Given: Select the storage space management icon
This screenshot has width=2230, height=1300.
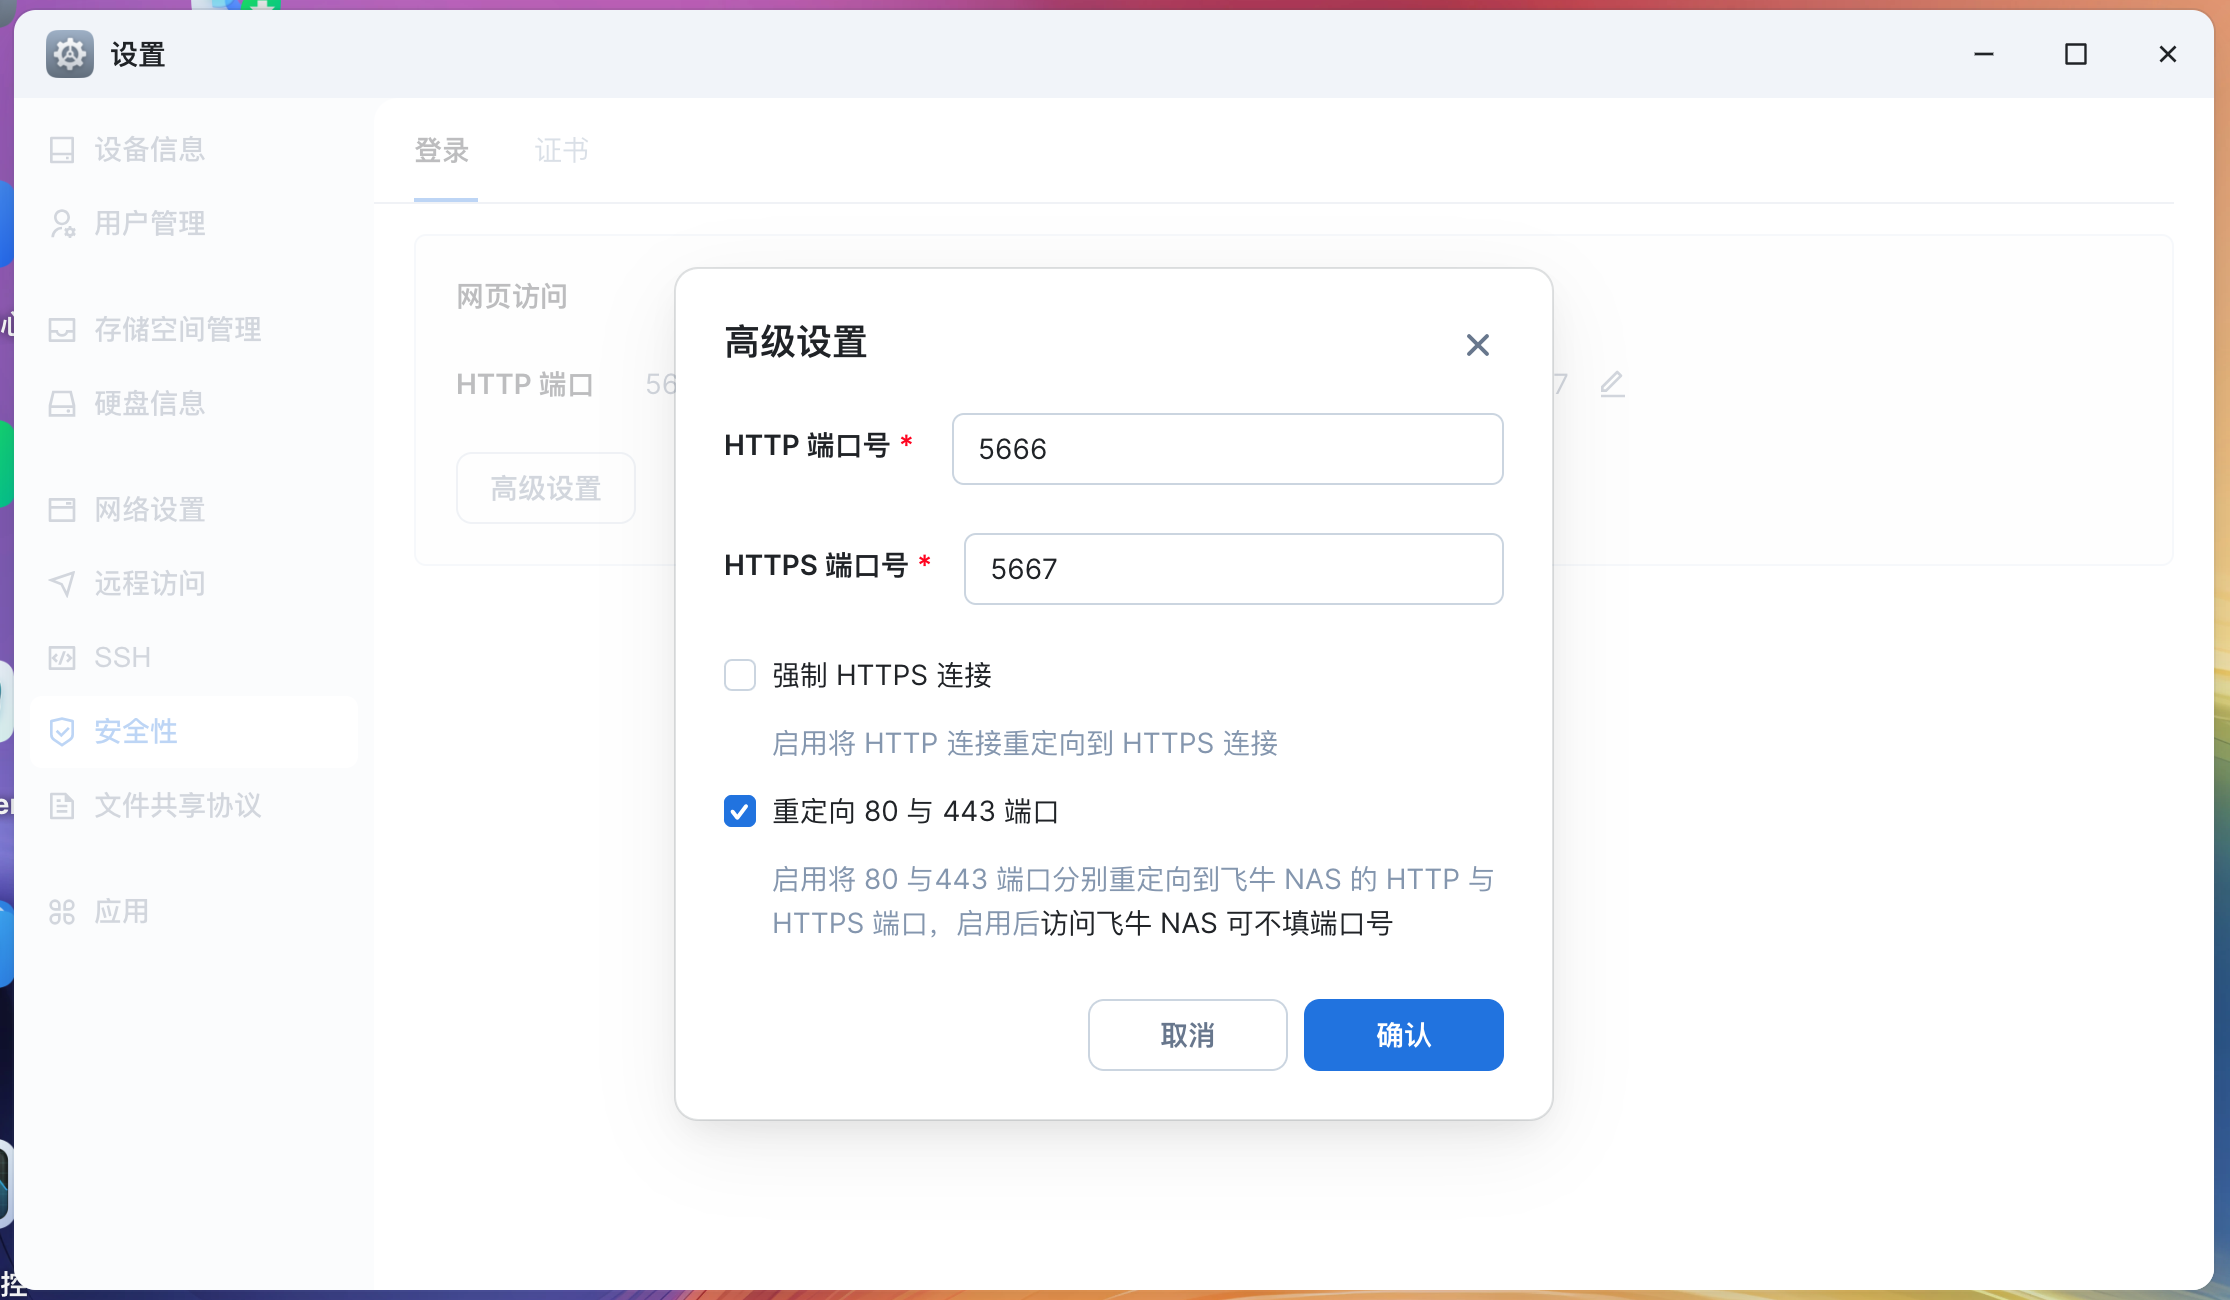Looking at the screenshot, I should 62,330.
